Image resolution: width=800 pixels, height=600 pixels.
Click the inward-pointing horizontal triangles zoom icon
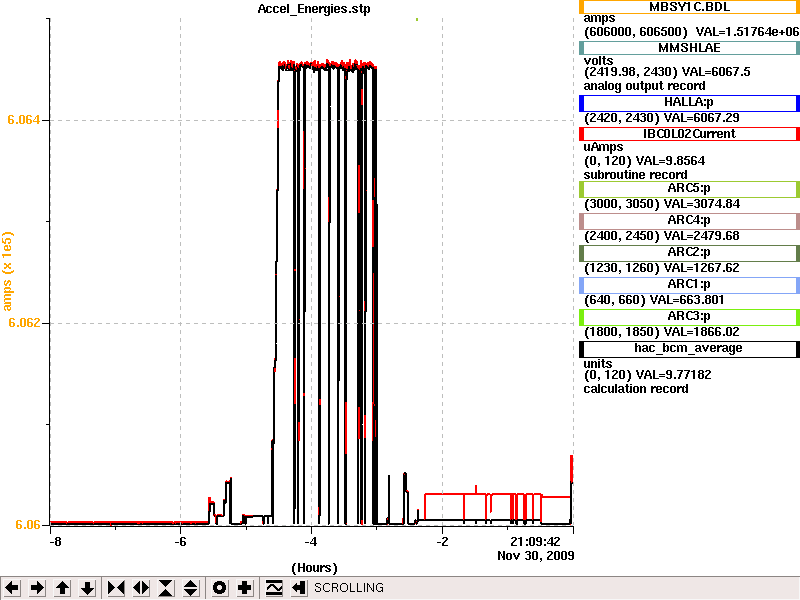coord(116,588)
